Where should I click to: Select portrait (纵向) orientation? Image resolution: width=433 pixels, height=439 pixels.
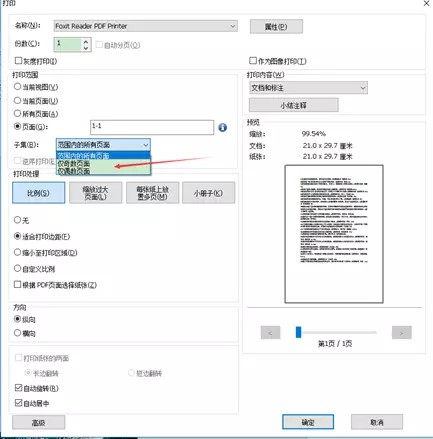[17, 319]
